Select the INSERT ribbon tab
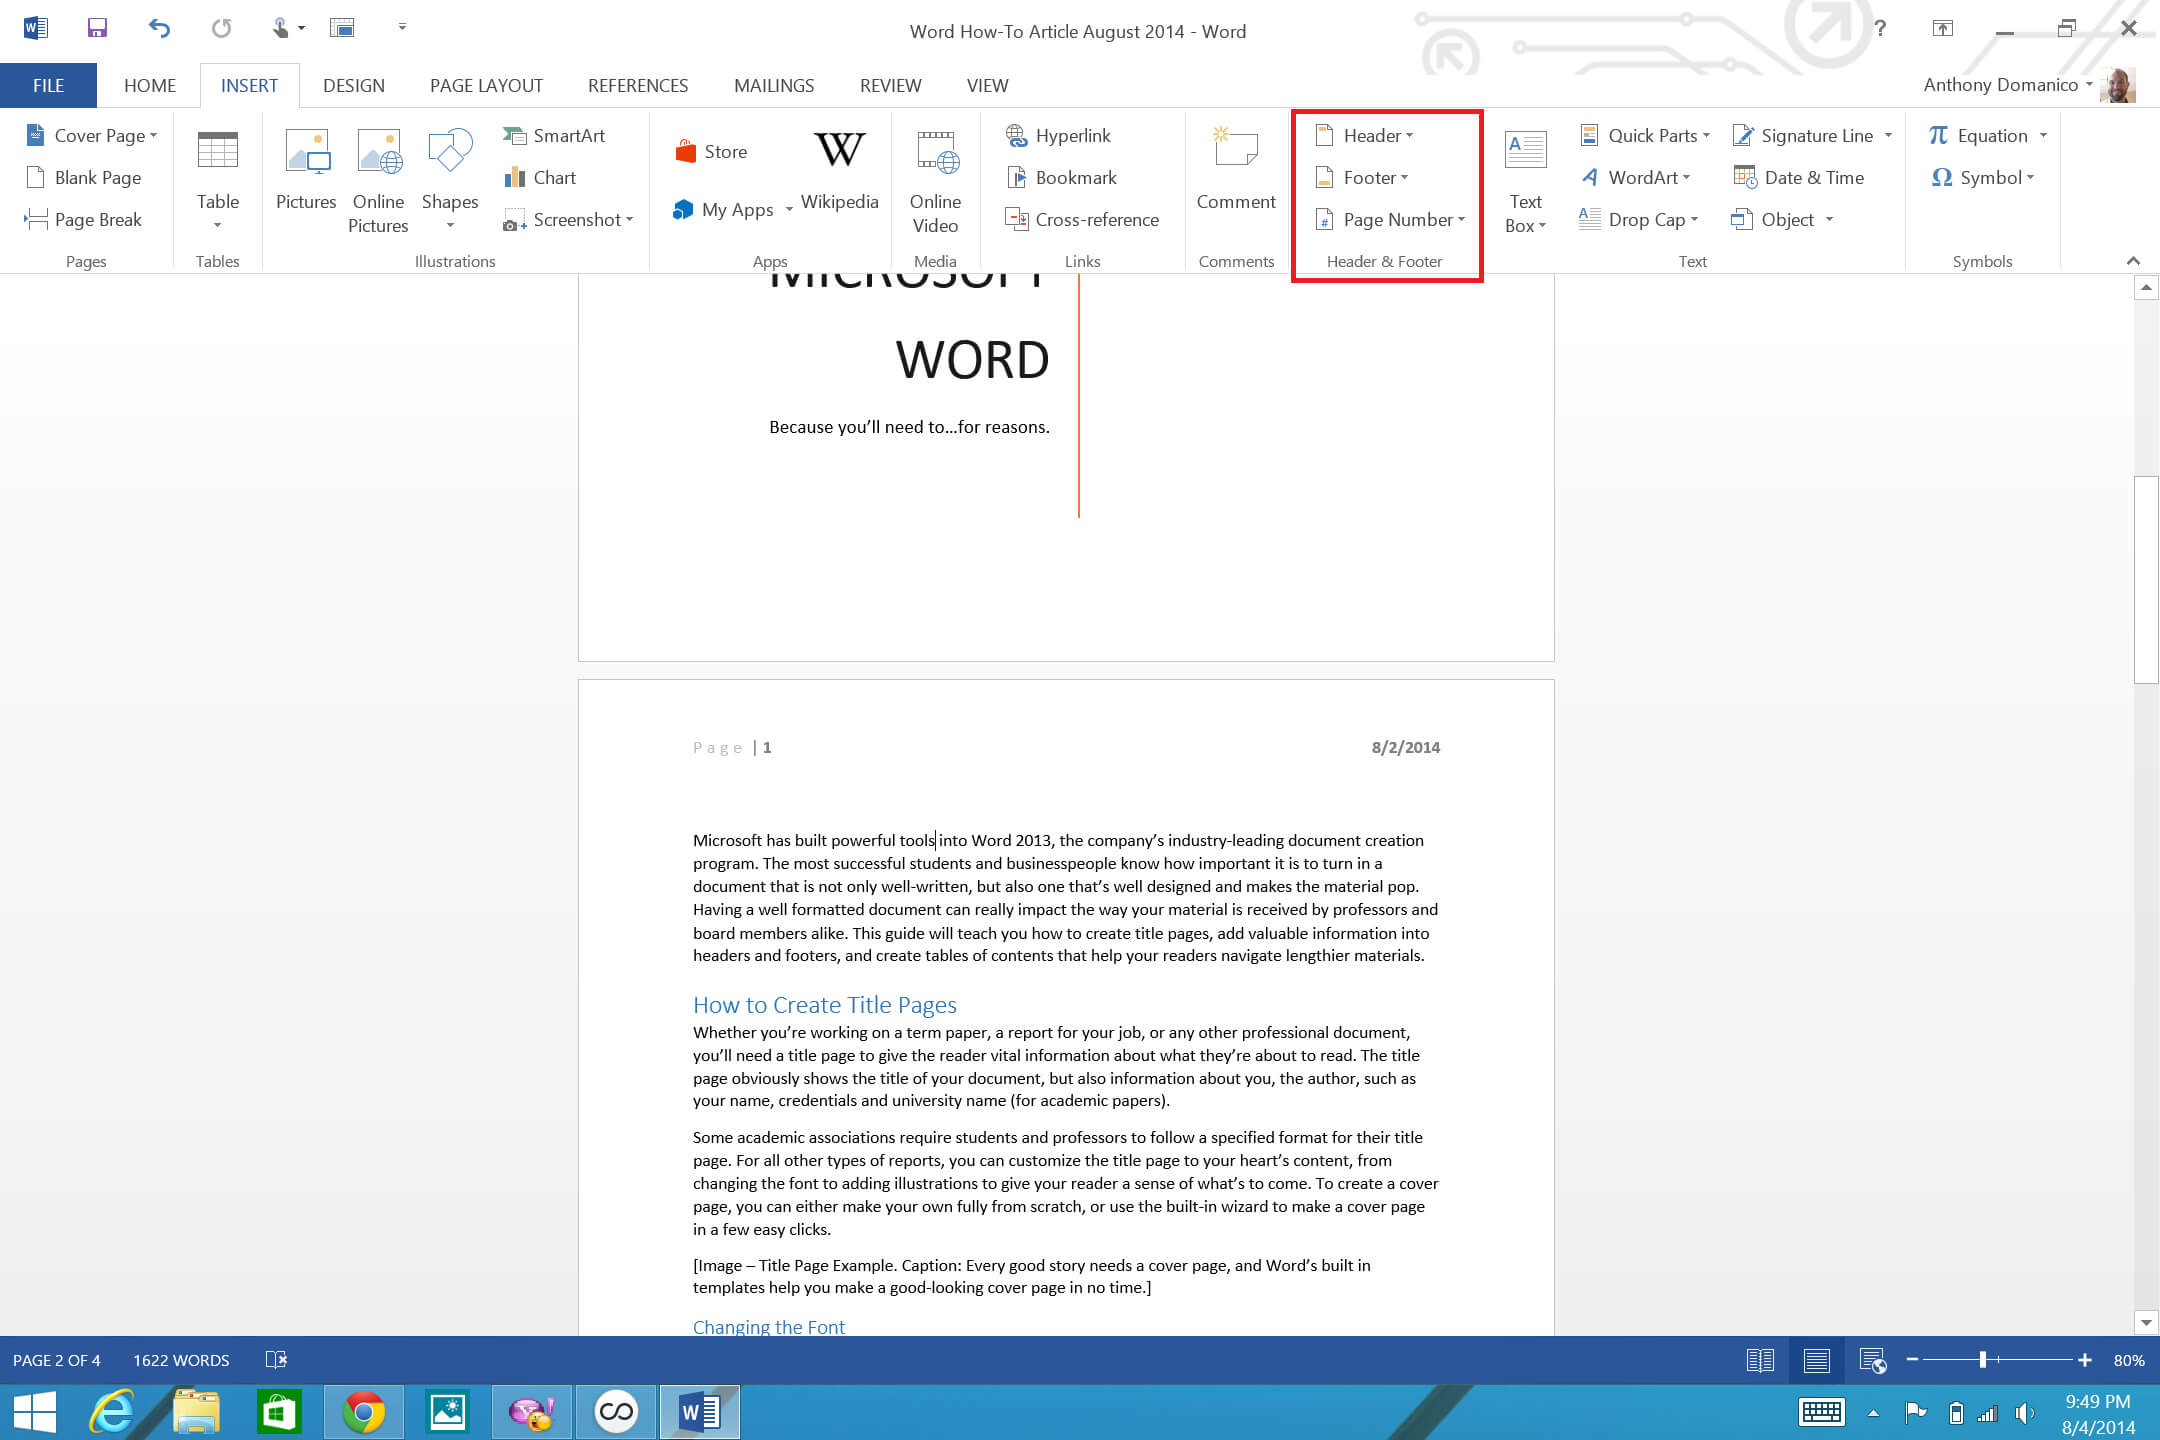Screen dimensions: 2160x1440 point(249,85)
